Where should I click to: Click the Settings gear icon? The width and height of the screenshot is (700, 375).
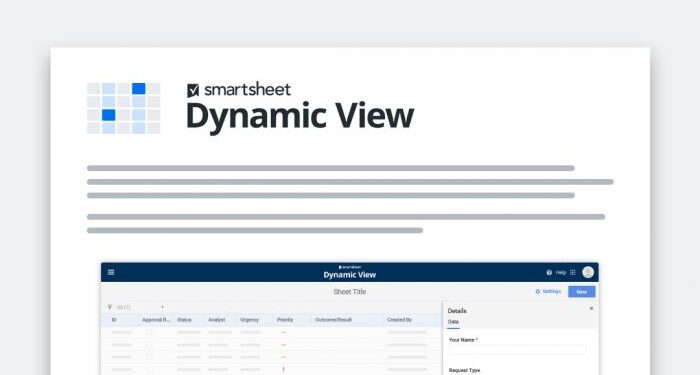pyautogui.click(x=538, y=292)
